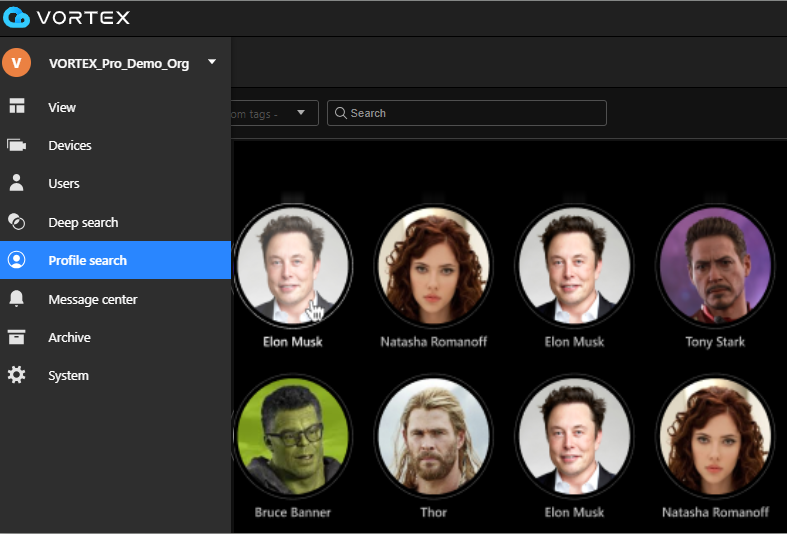Select the Users person icon
The image size is (787, 534).
[17, 183]
